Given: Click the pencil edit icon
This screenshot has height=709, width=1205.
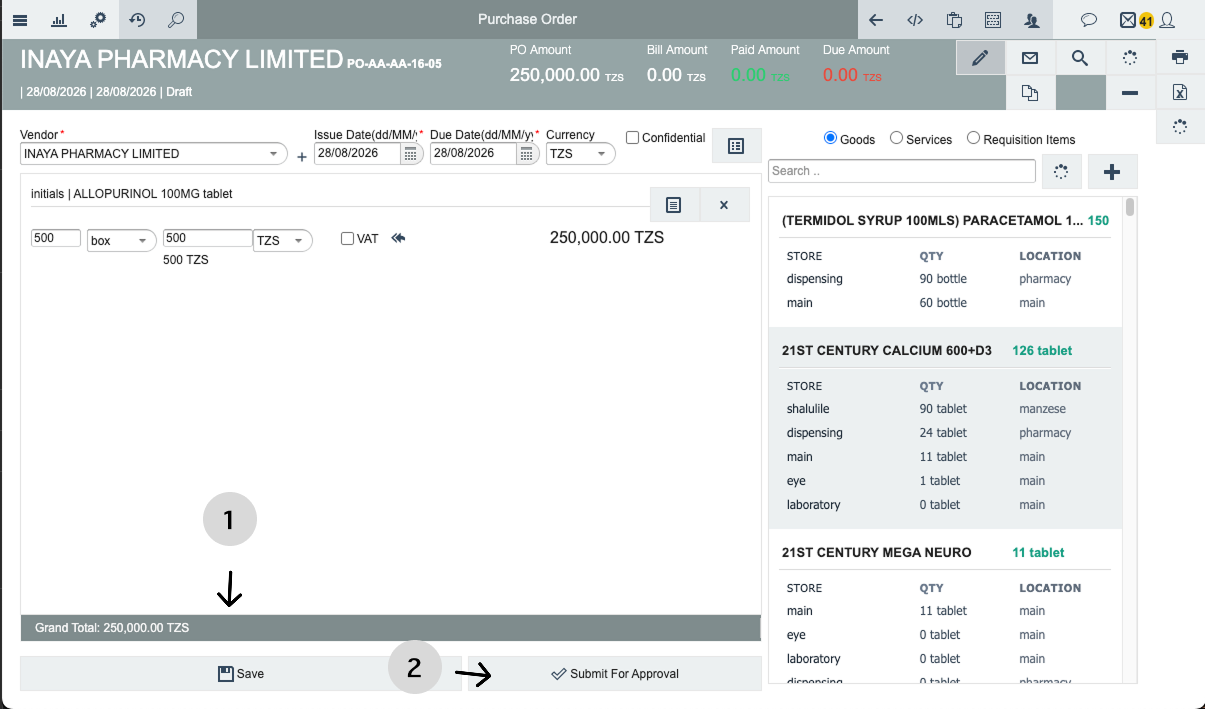Looking at the screenshot, I should pyautogui.click(x=981, y=57).
